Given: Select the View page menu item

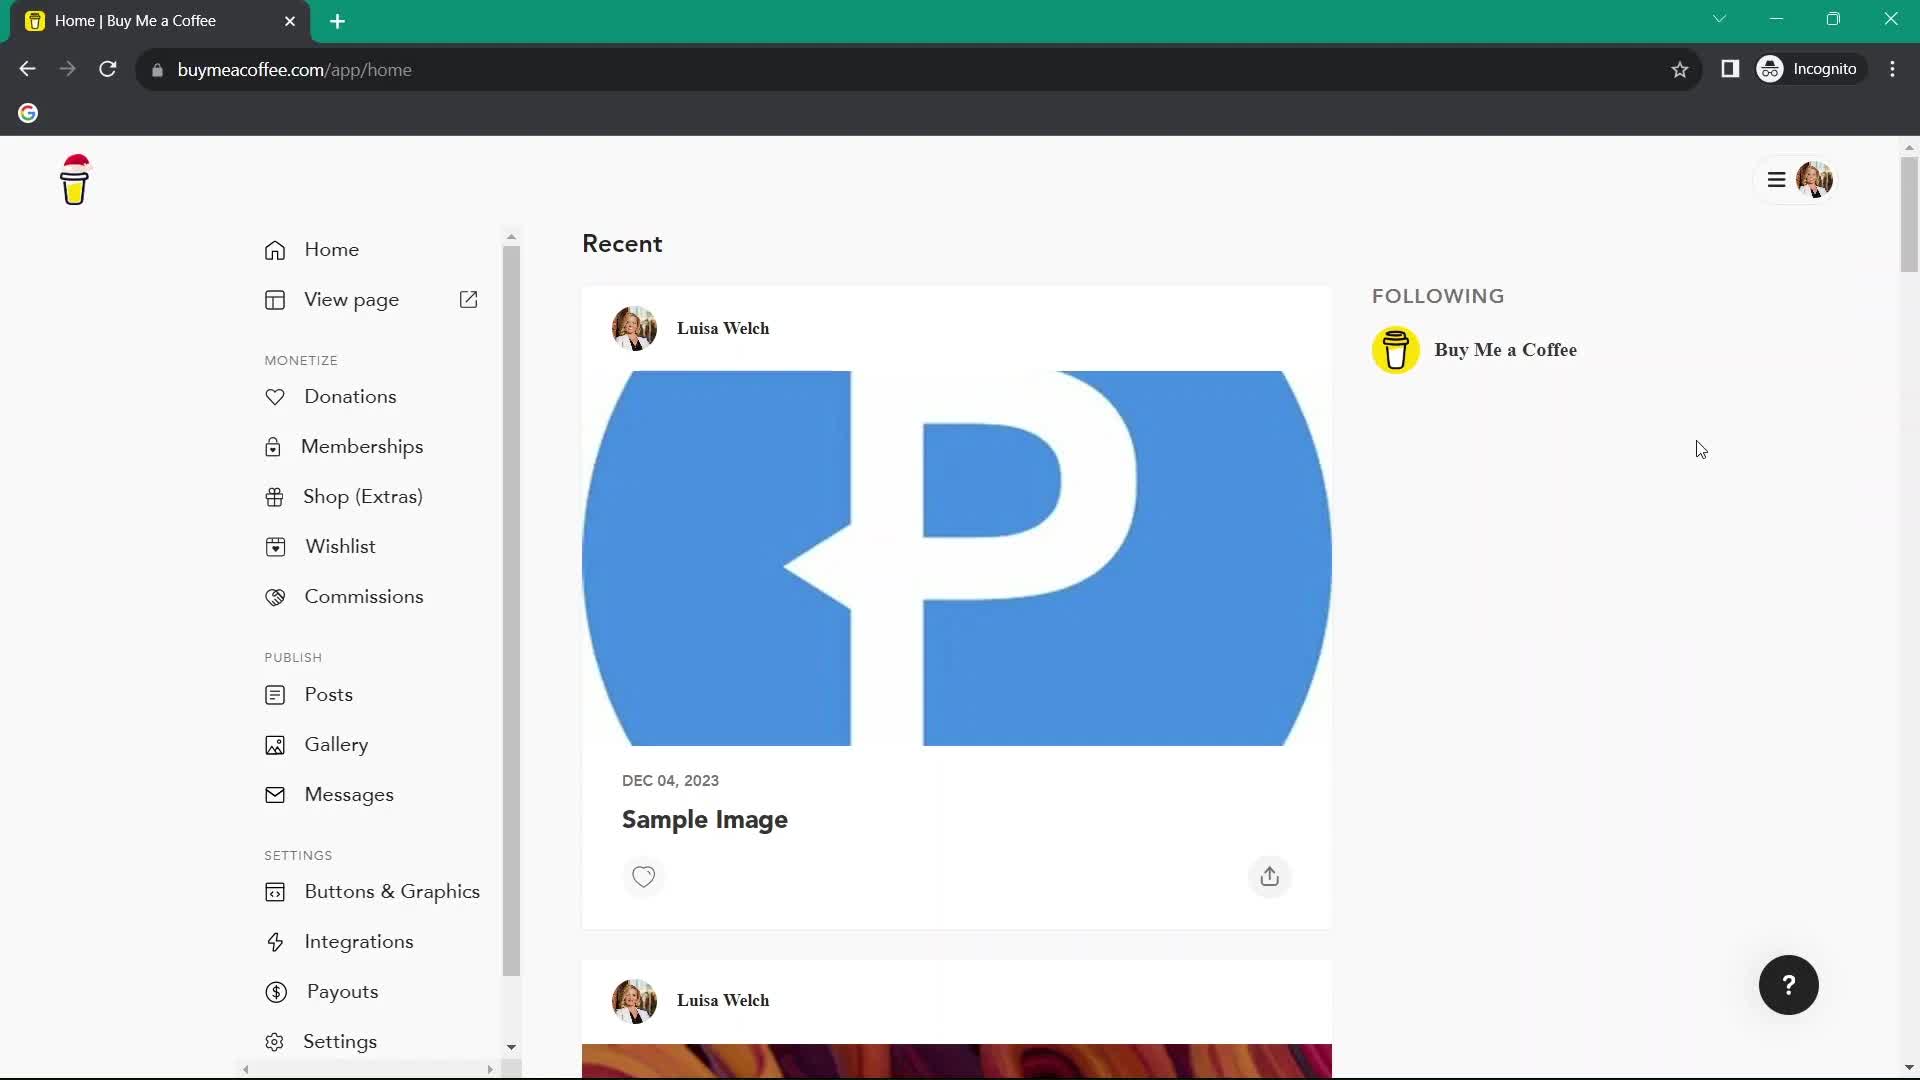Looking at the screenshot, I should point(351,299).
